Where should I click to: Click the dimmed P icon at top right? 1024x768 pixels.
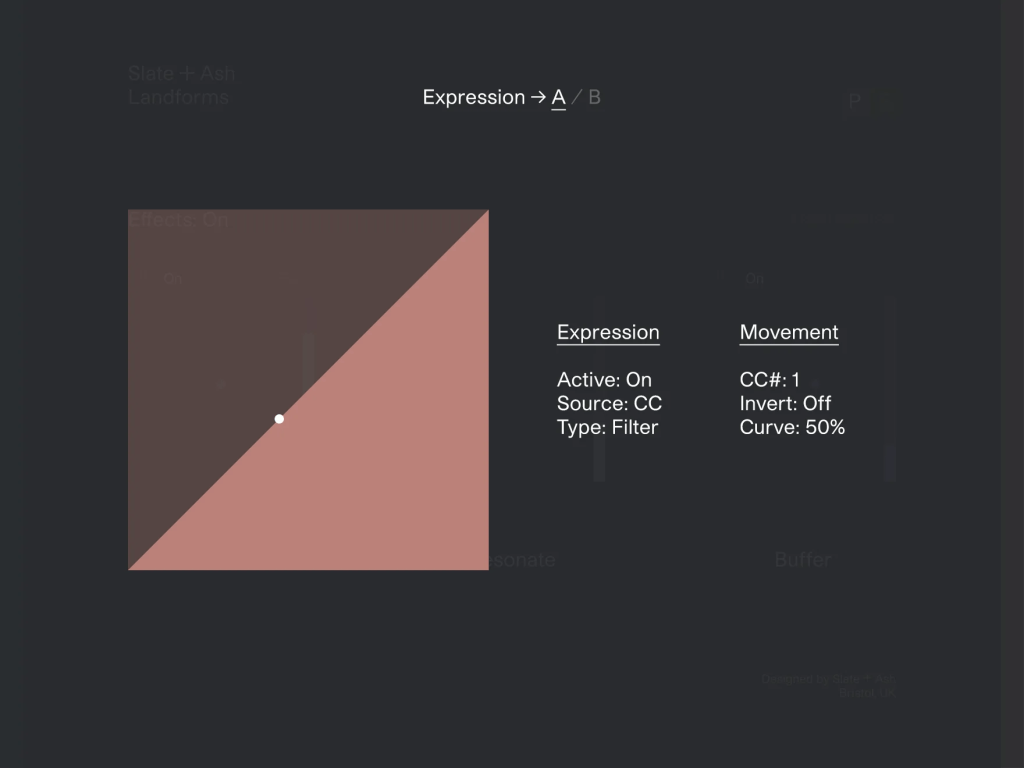(854, 101)
